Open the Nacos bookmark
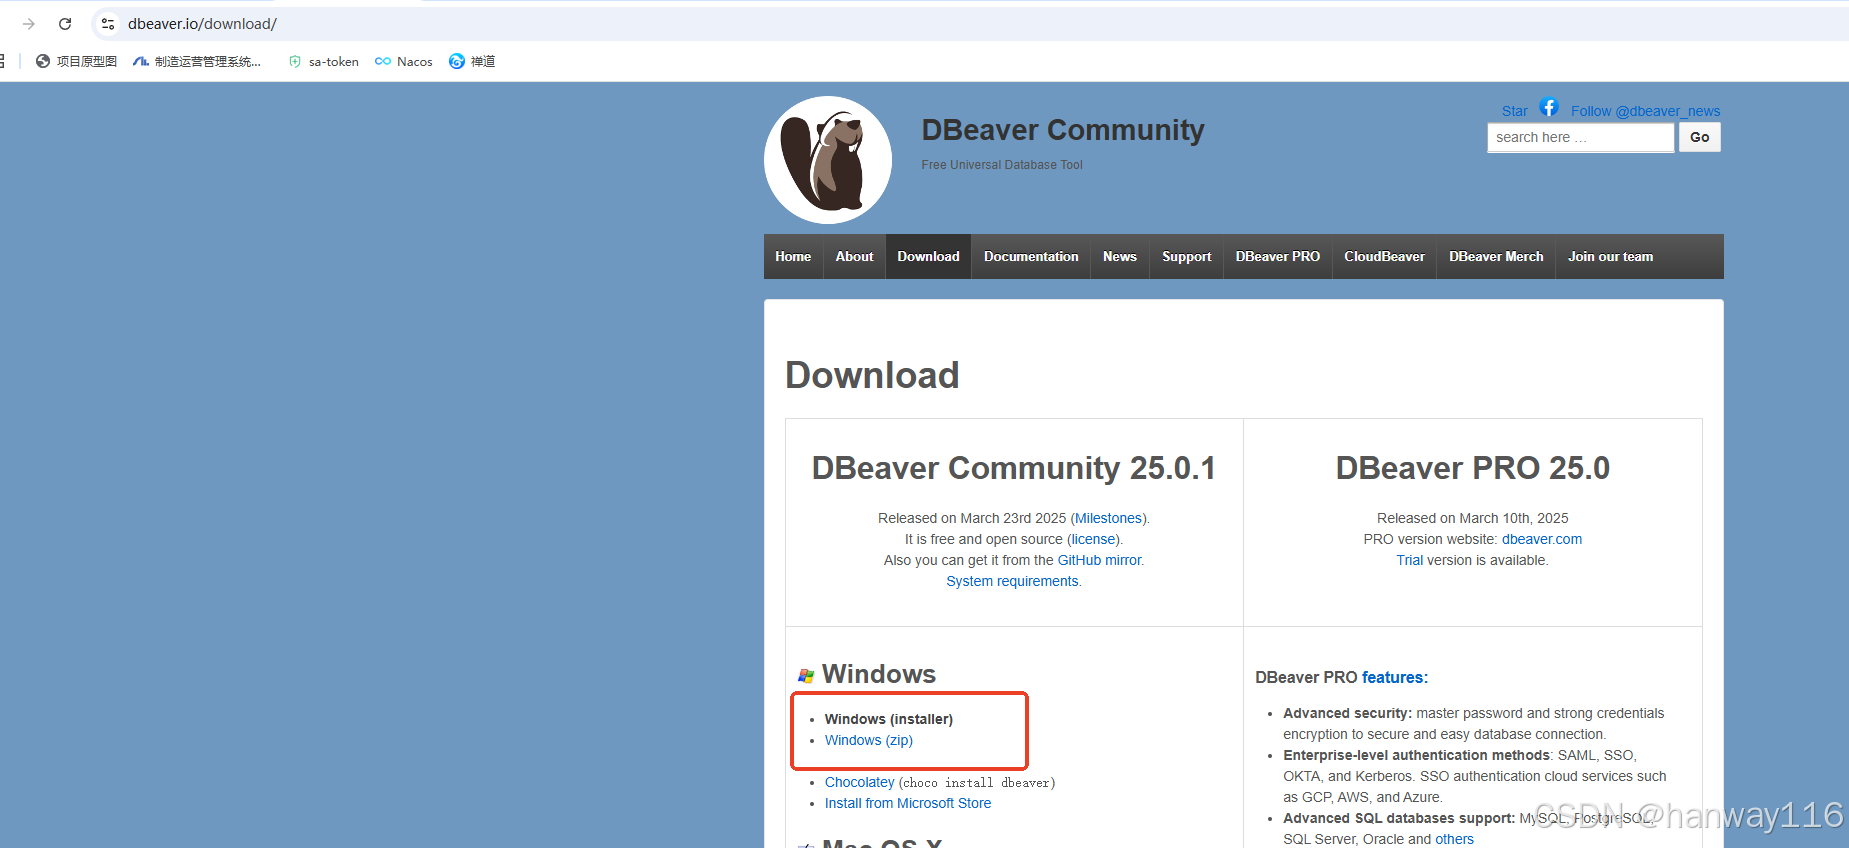Image resolution: width=1849 pixels, height=848 pixels. coord(404,62)
